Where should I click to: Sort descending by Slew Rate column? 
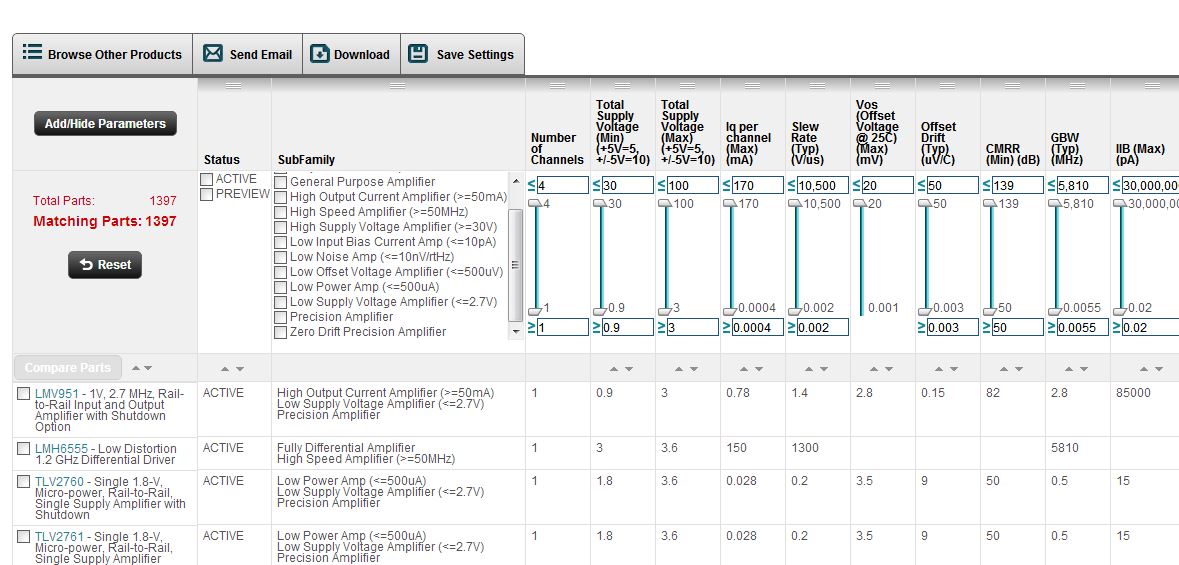[x=824, y=369]
